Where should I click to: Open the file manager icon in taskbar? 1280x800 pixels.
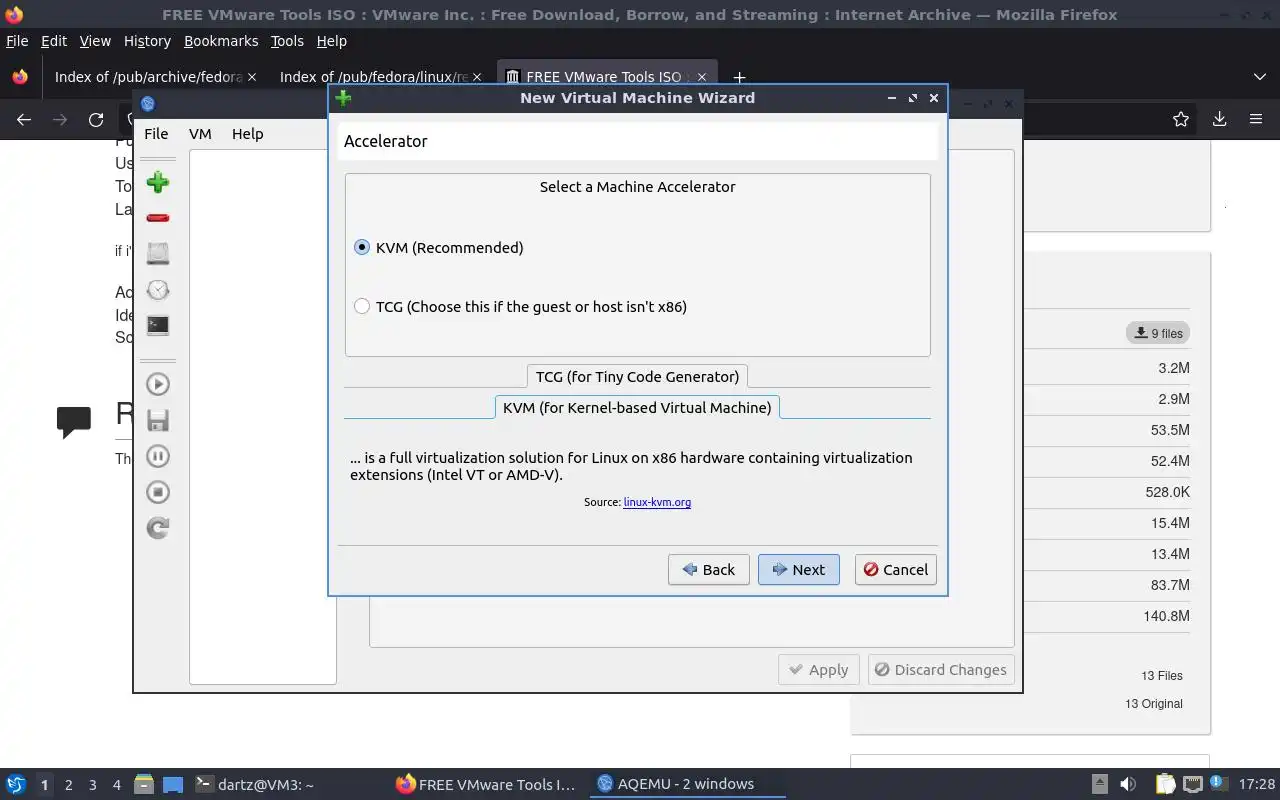(x=143, y=784)
